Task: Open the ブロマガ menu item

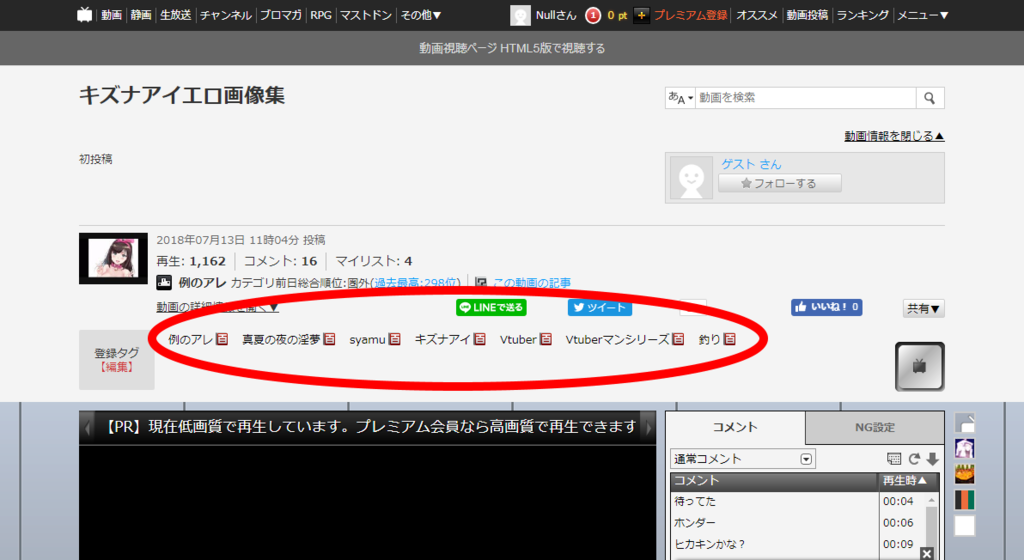Action: 281,14
